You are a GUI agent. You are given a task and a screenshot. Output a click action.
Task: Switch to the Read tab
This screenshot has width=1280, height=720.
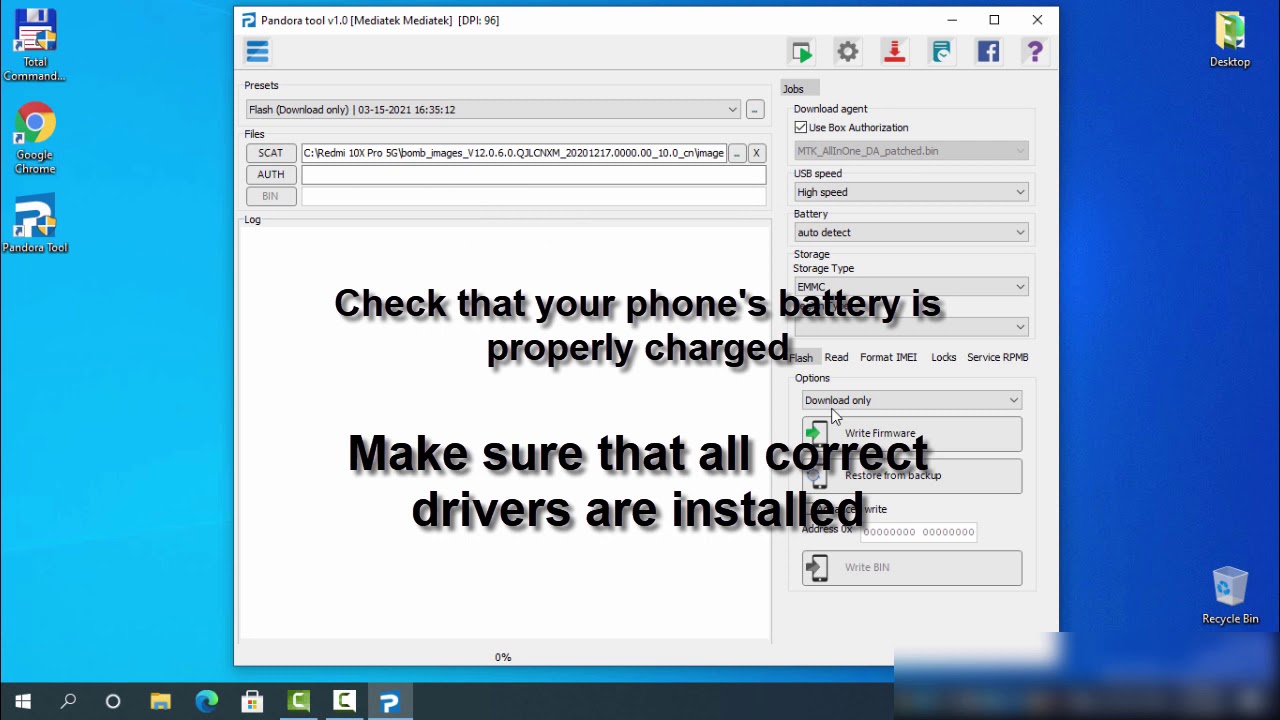(836, 357)
